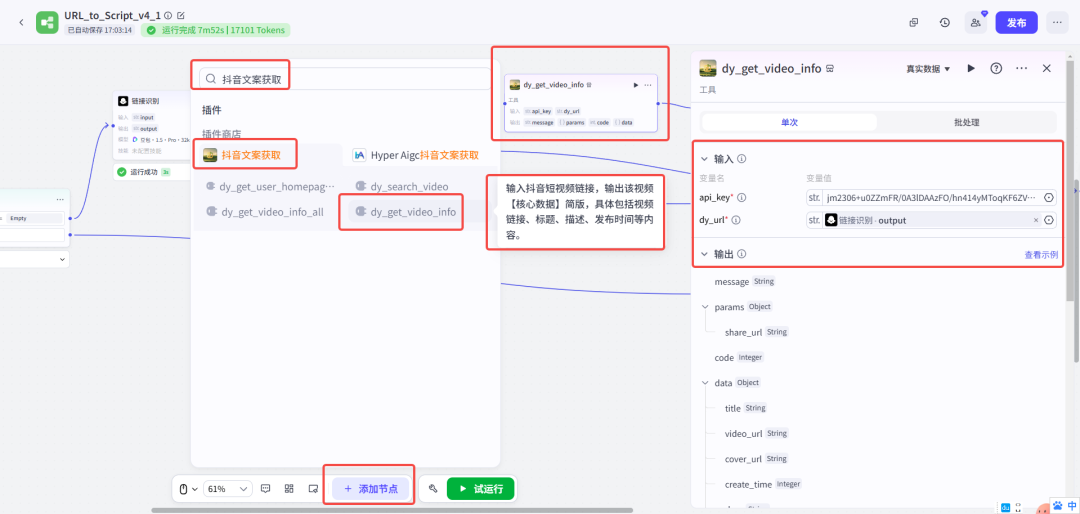Click the info icon next to 输入

click(x=742, y=158)
